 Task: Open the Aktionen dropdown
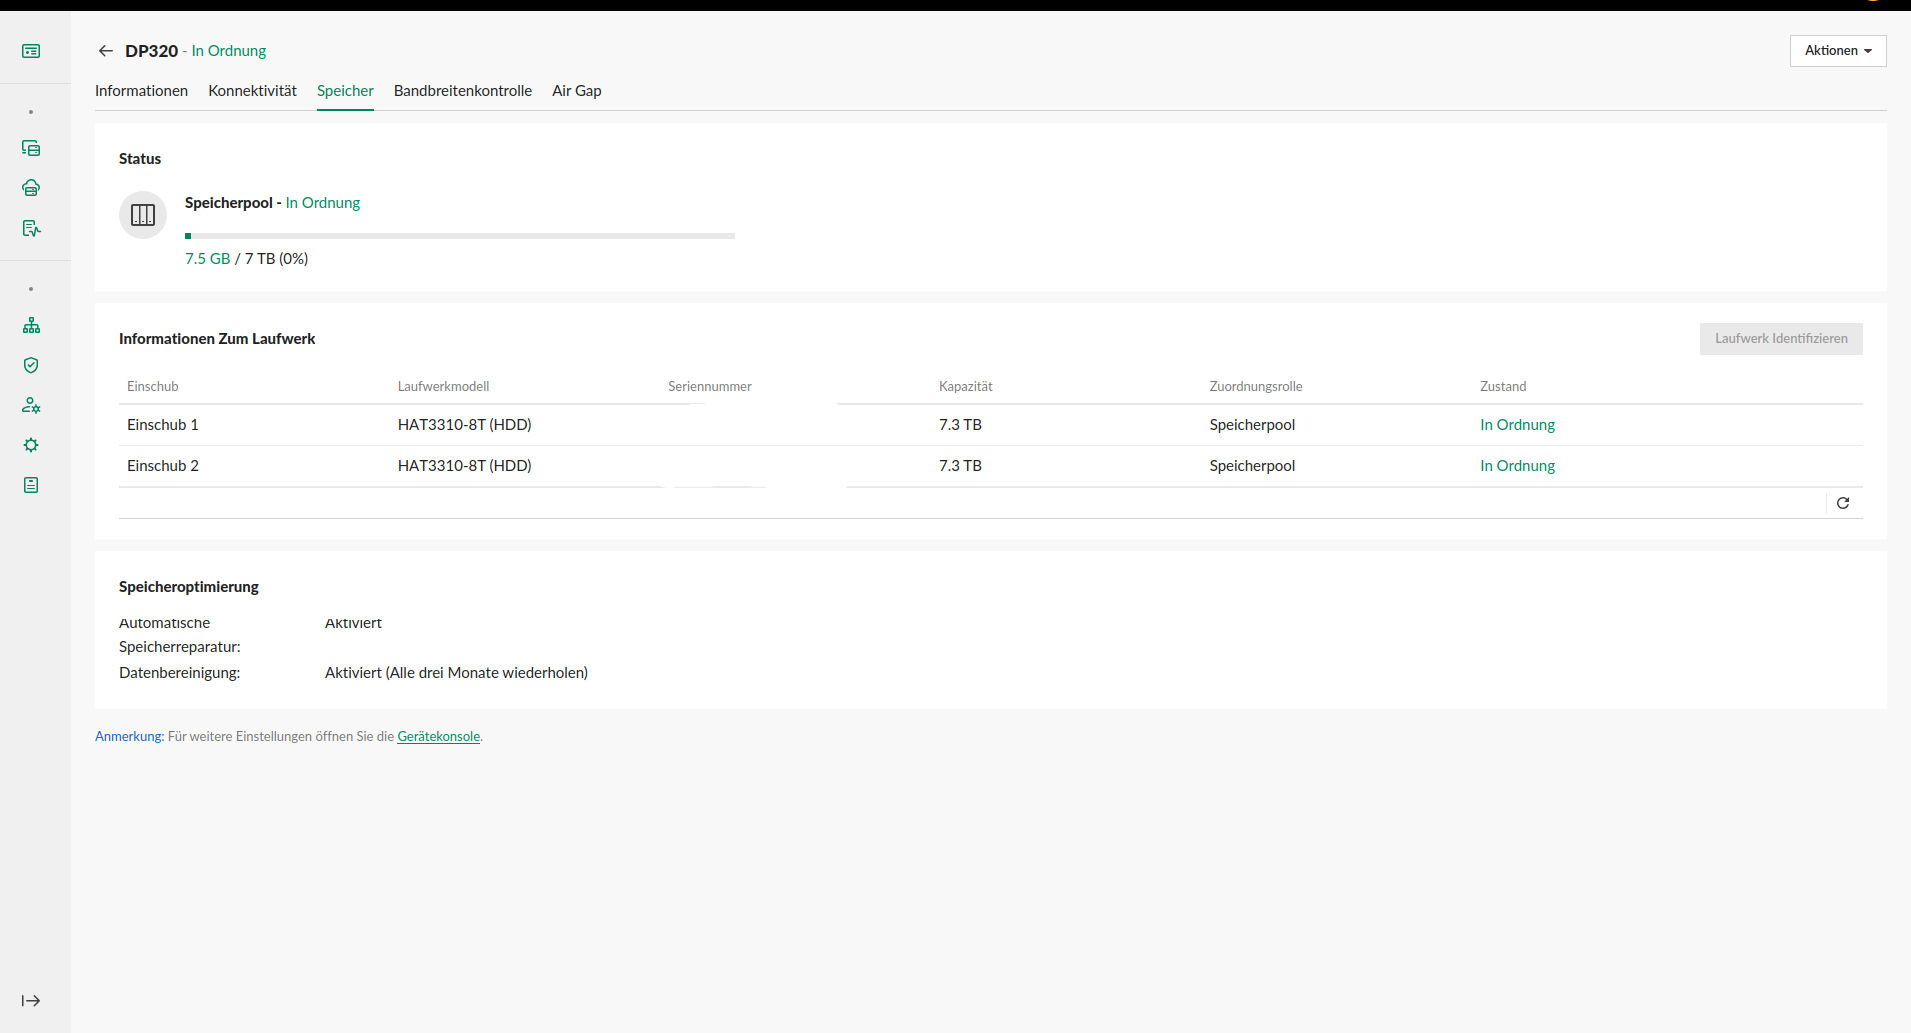pos(1837,51)
